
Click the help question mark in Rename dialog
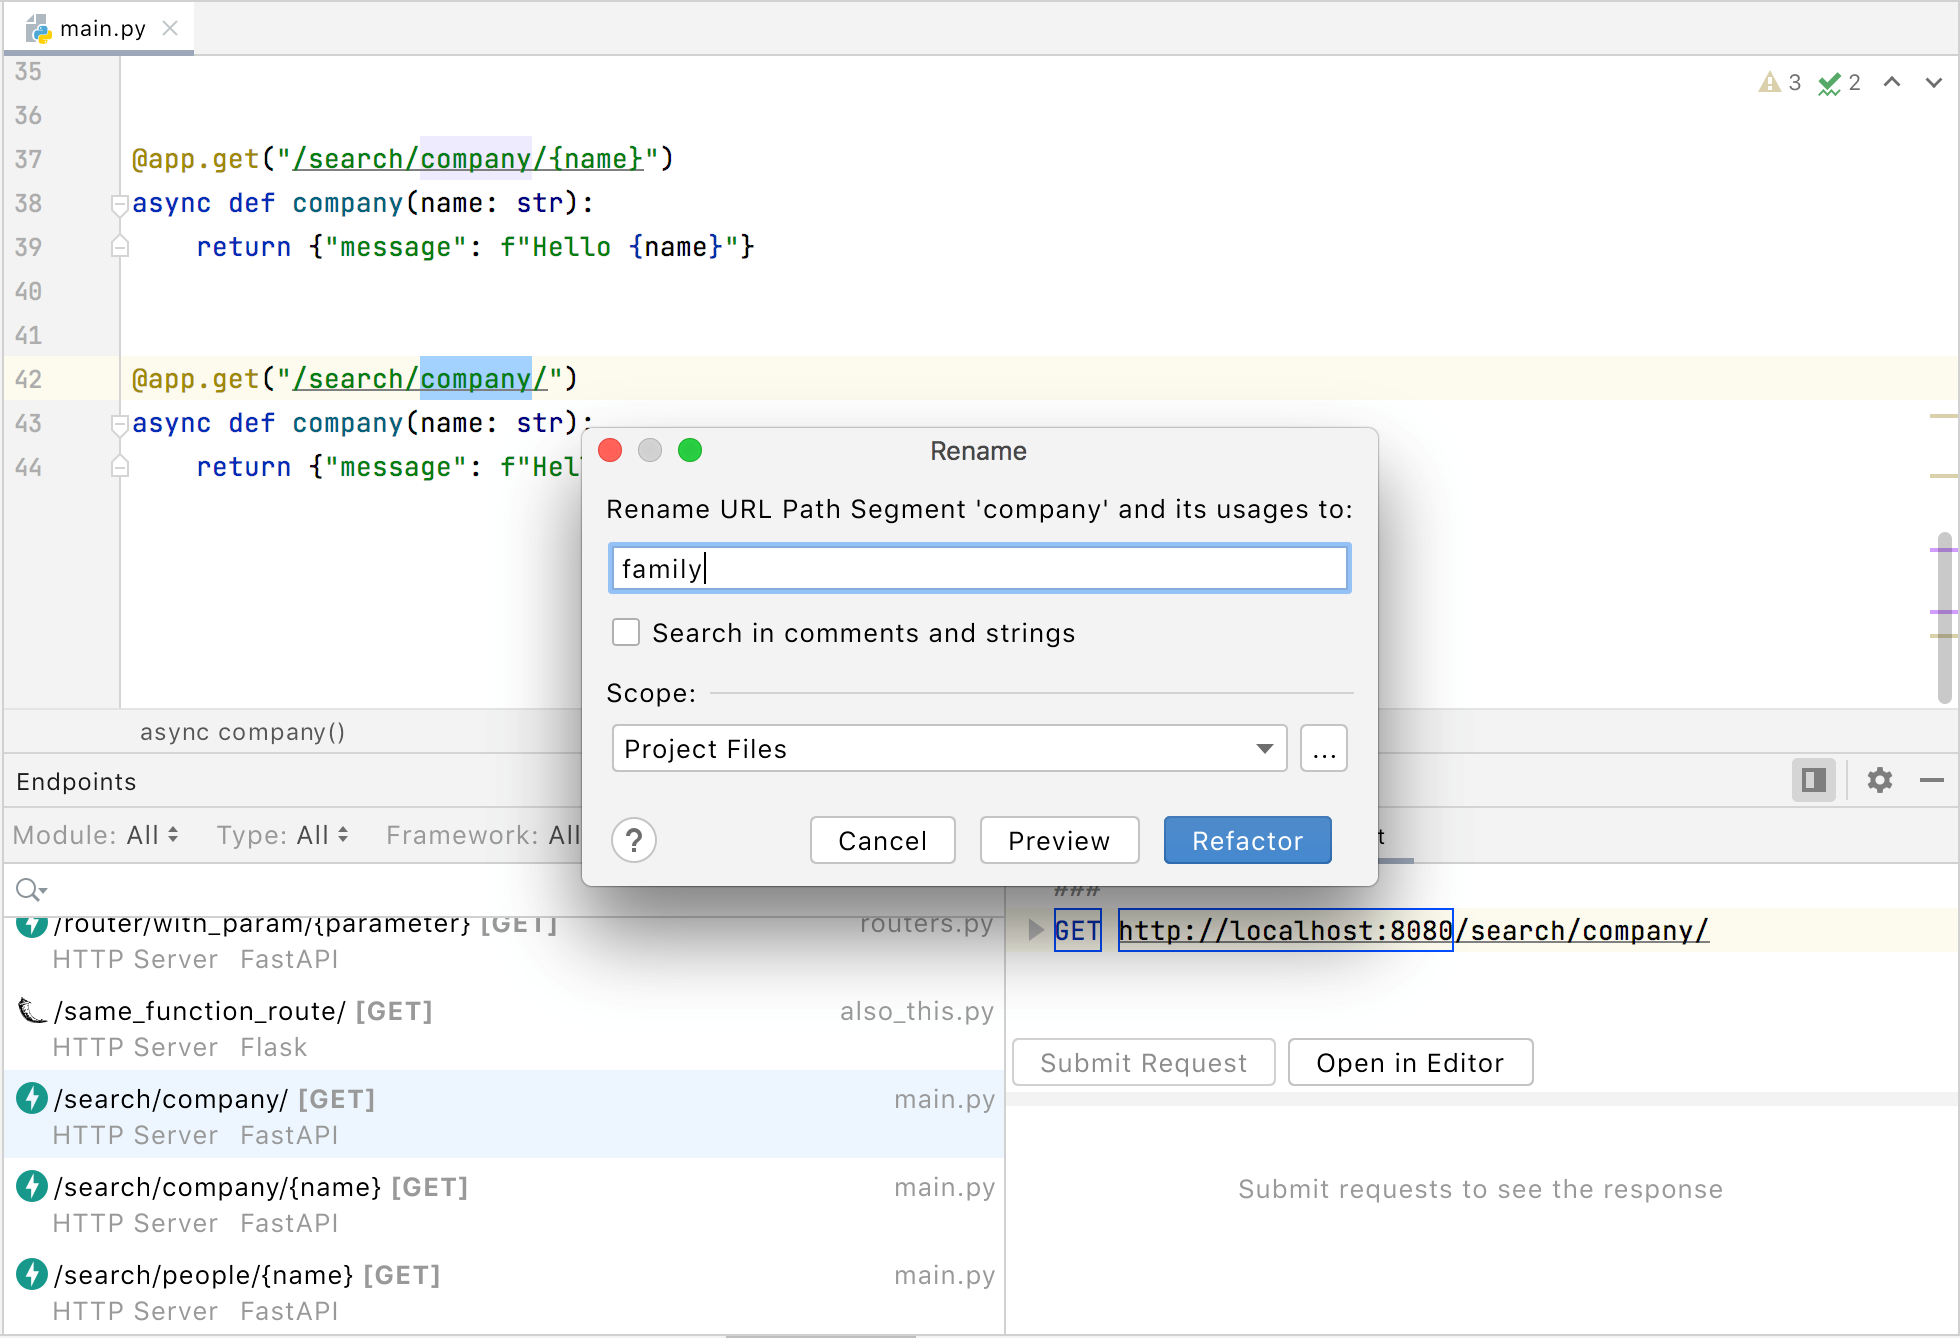coord(633,840)
